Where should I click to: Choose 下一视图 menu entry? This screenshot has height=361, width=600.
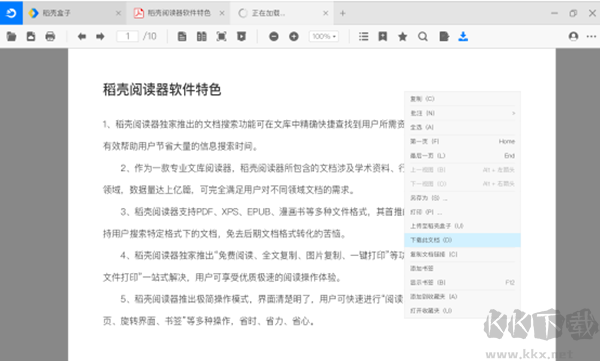tap(462, 184)
